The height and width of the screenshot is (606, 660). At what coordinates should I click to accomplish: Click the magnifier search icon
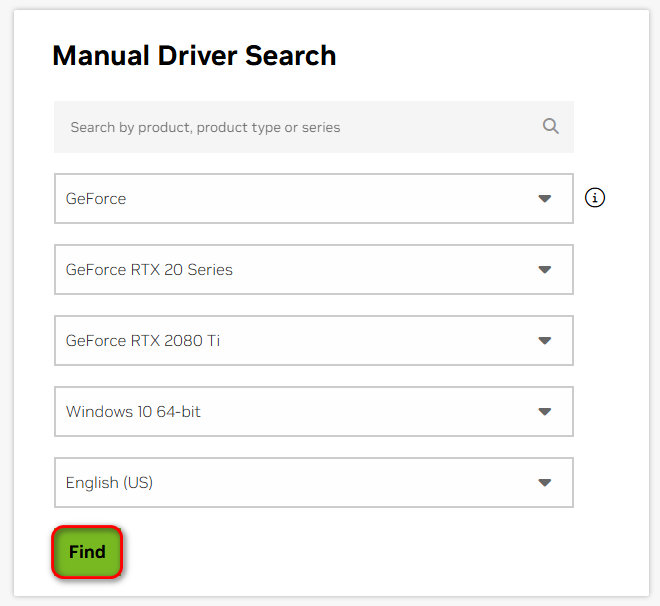pyautogui.click(x=551, y=126)
